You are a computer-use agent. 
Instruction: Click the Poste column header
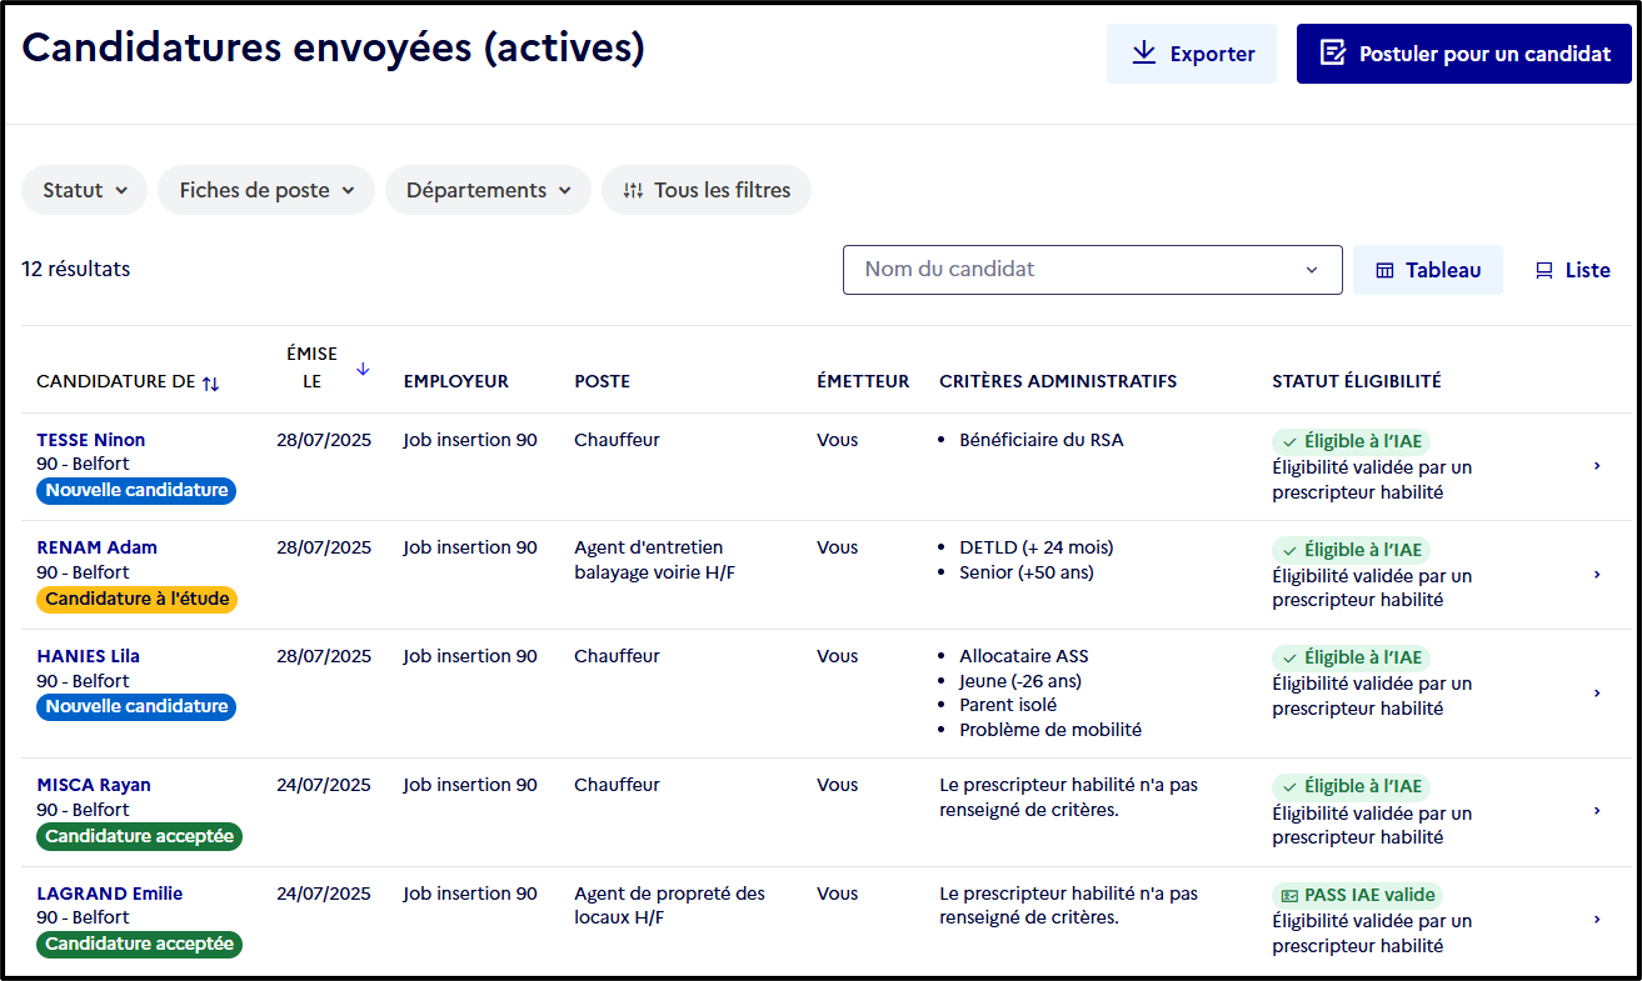click(602, 382)
